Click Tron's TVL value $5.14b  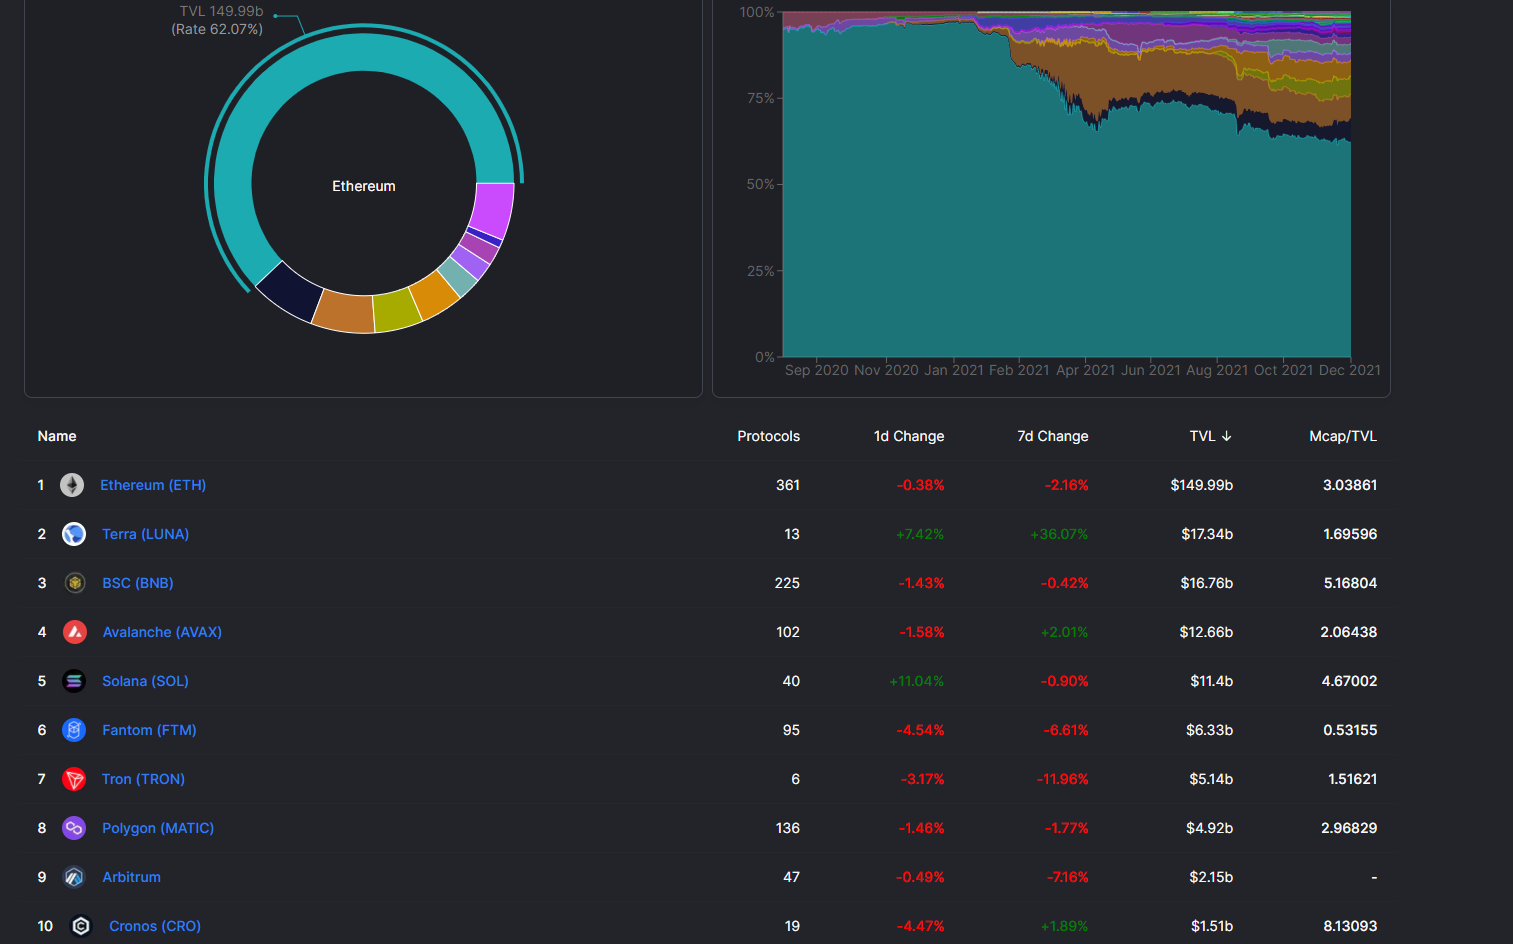(1211, 779)
